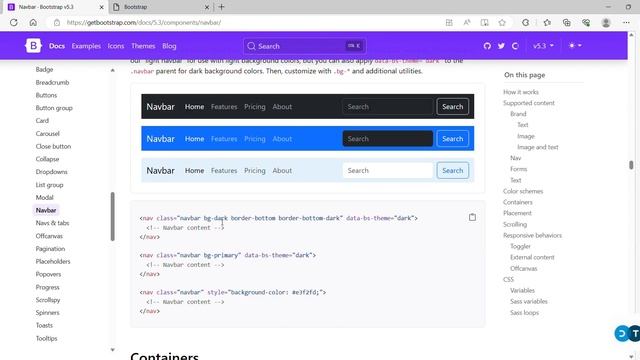
Task: Click Search button in light navbar example
Action: click(x=453, y=171)
